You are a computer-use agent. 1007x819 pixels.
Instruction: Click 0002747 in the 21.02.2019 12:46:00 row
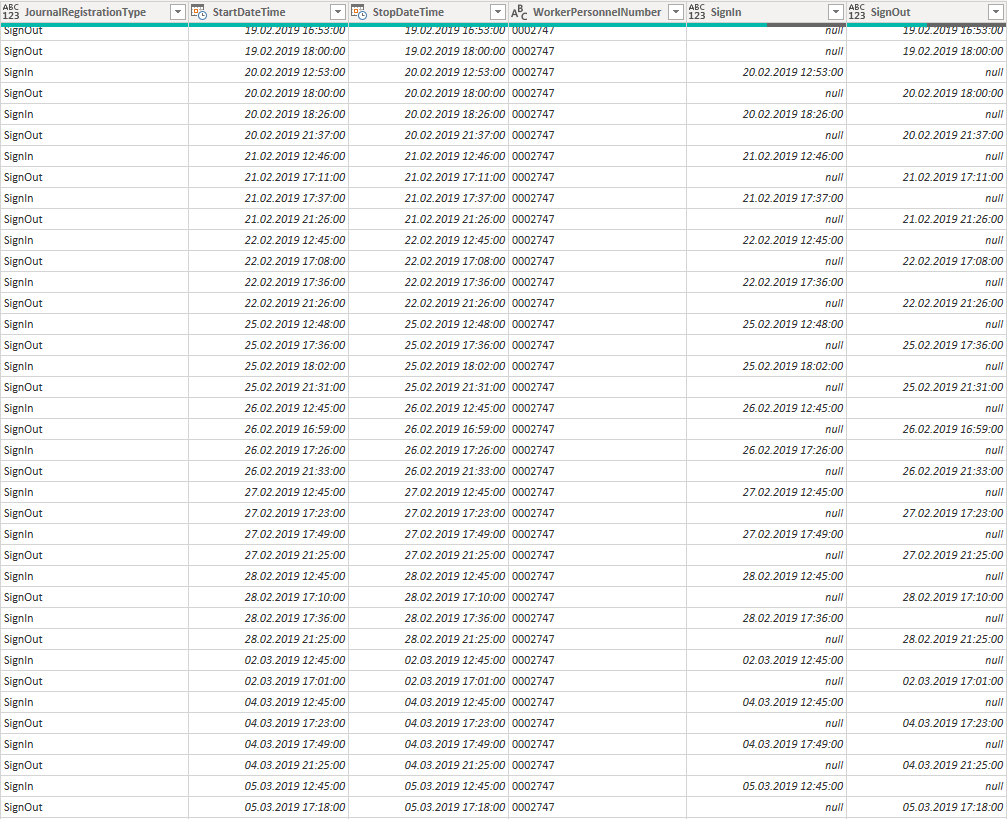(533, 156)
